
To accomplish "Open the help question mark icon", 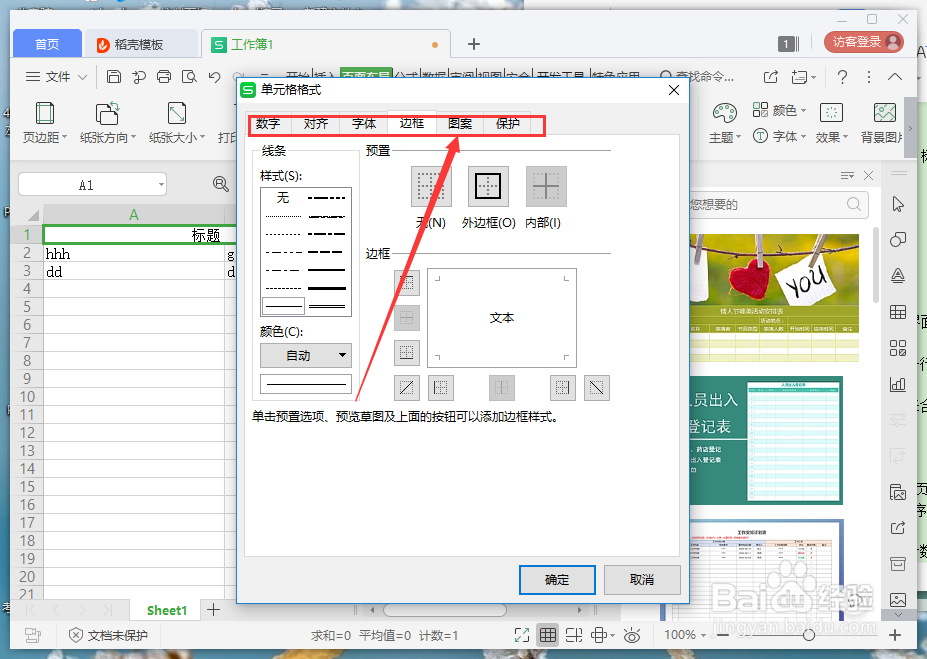I will pyautogui.click(x=842, y=77).
